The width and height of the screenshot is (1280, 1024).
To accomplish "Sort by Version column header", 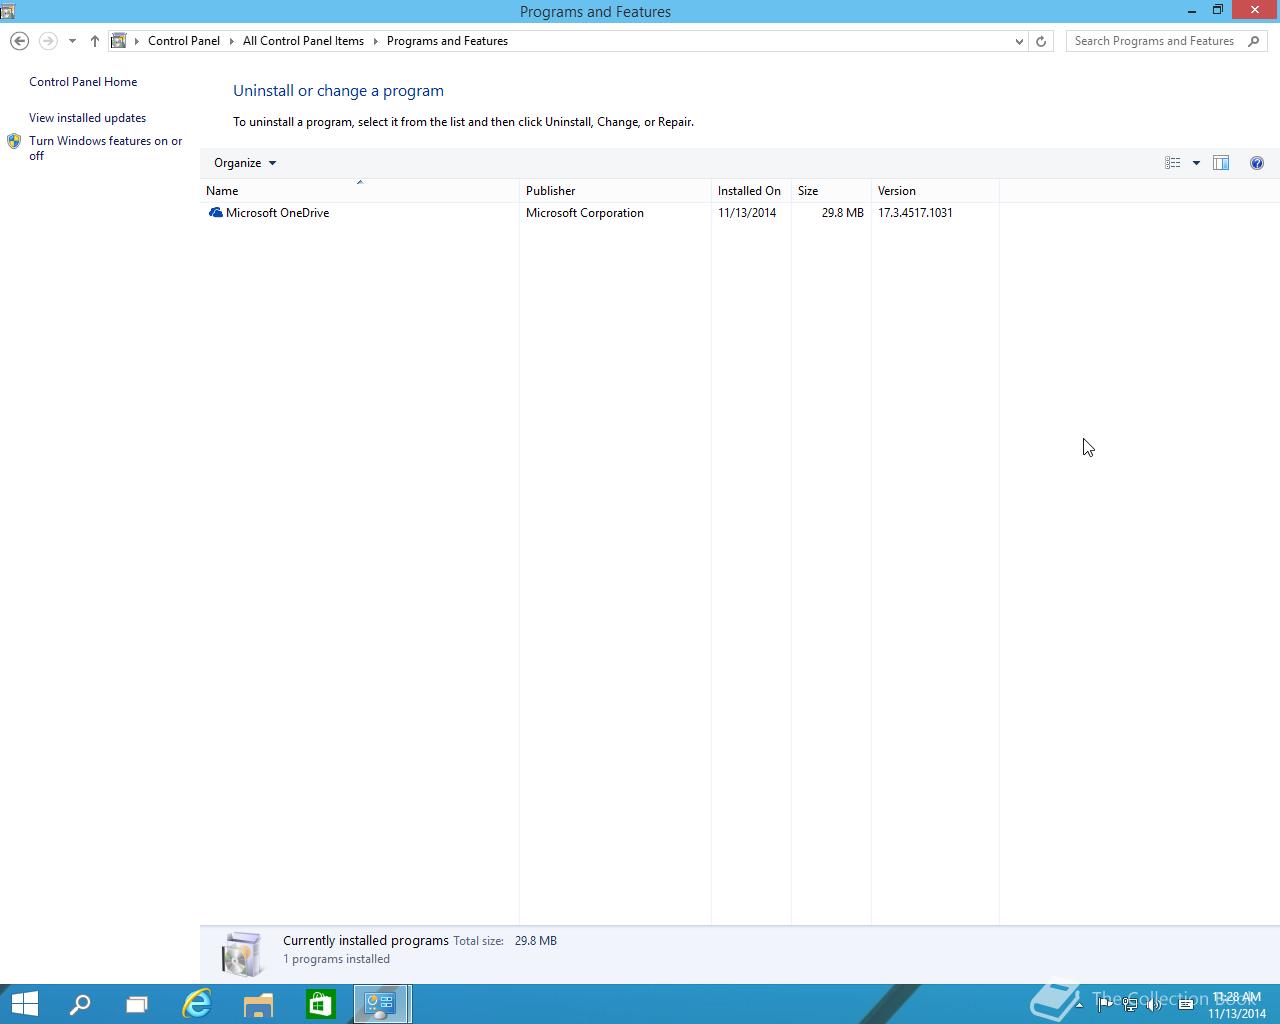I will pyautogui.click(x=935, y=191).
